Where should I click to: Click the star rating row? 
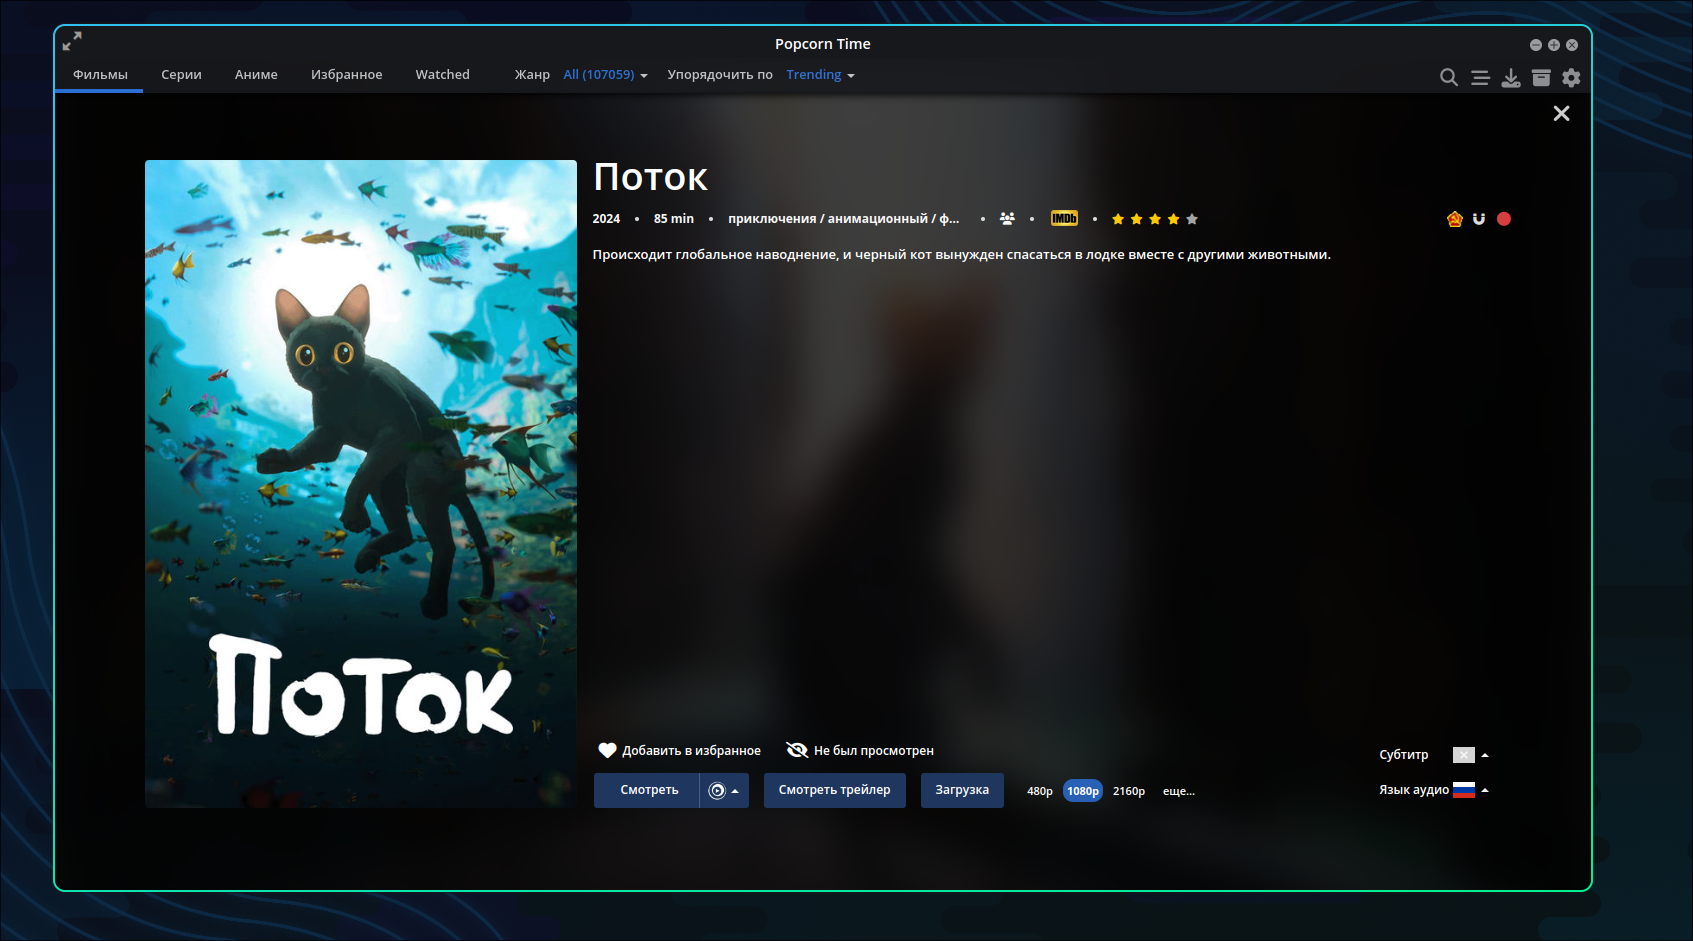coord(1154,219)
